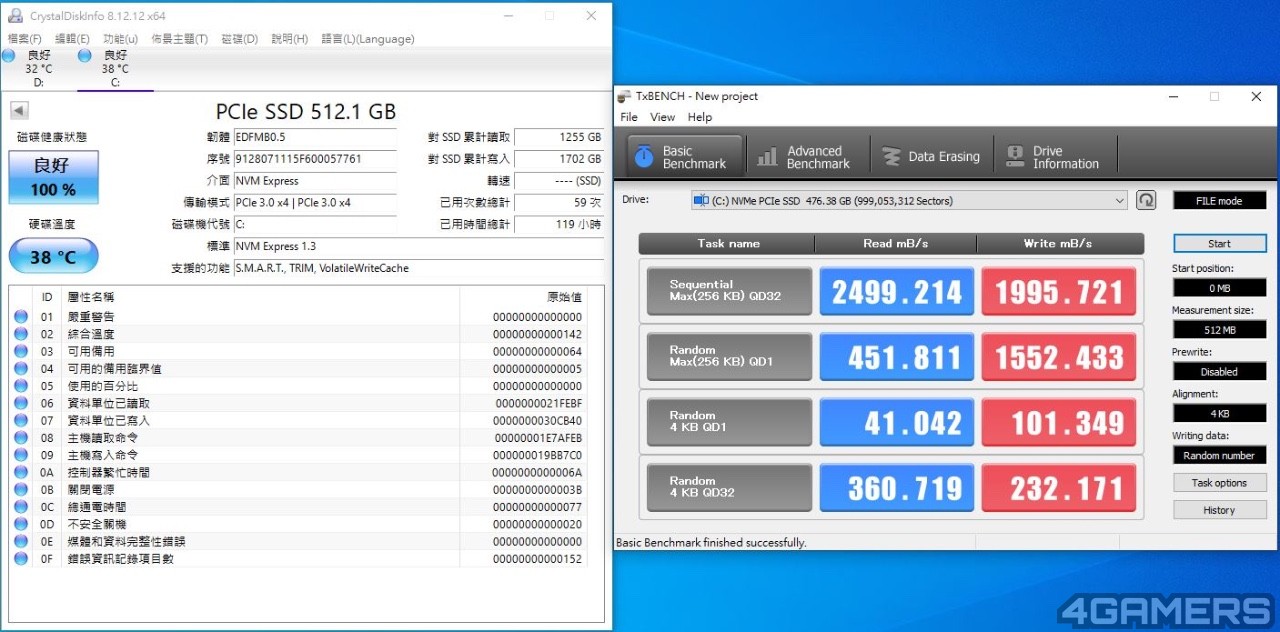Run the Random Max(256 KB) QD1 task
Viewport: 1280px width, 632px height.
click(729, 357)
